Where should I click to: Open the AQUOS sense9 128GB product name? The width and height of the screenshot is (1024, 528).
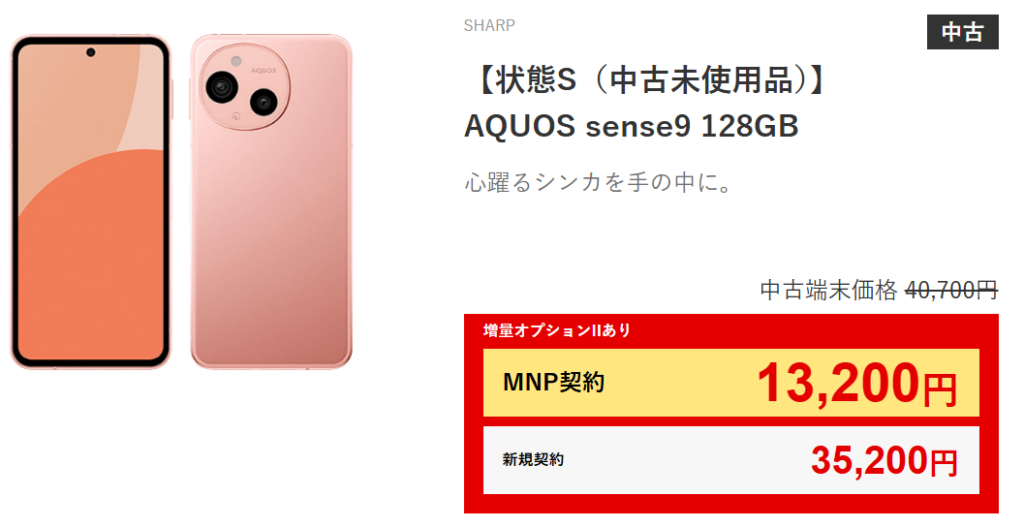(632, 127)
